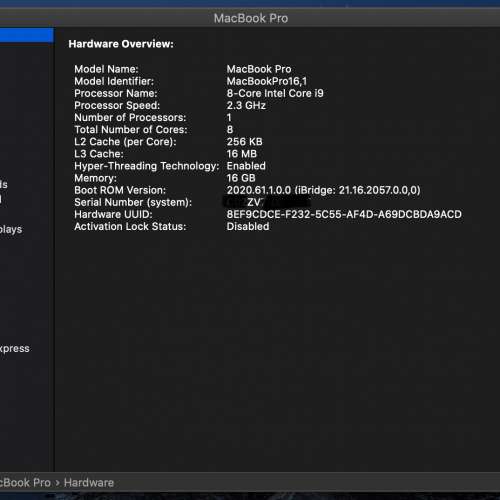The height and width of the screenshot is (500, 500).
Task: Click the '256 KB' value
Action: [245, 142]
